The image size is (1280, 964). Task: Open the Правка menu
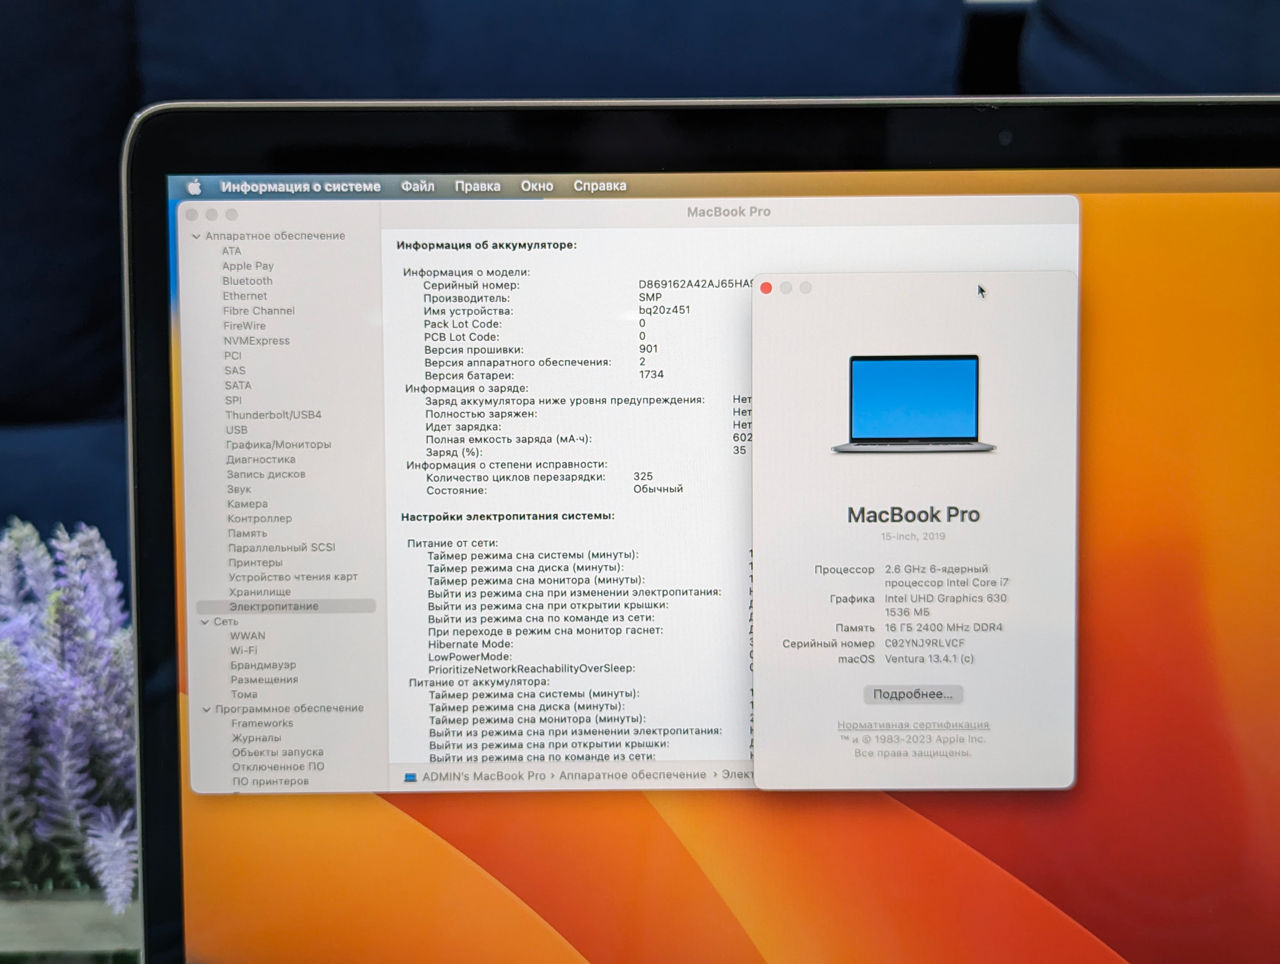tap(477, 186)
